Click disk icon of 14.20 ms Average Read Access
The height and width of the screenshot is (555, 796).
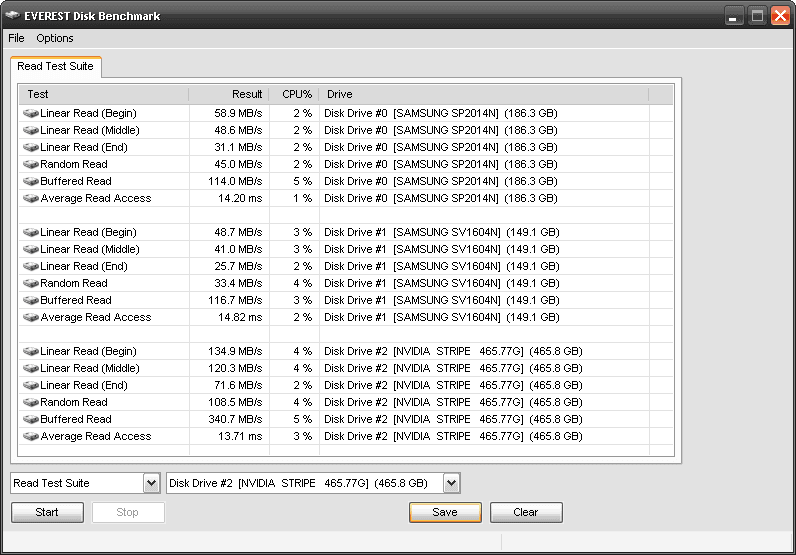pyautogui.click(x=31, y=198)
